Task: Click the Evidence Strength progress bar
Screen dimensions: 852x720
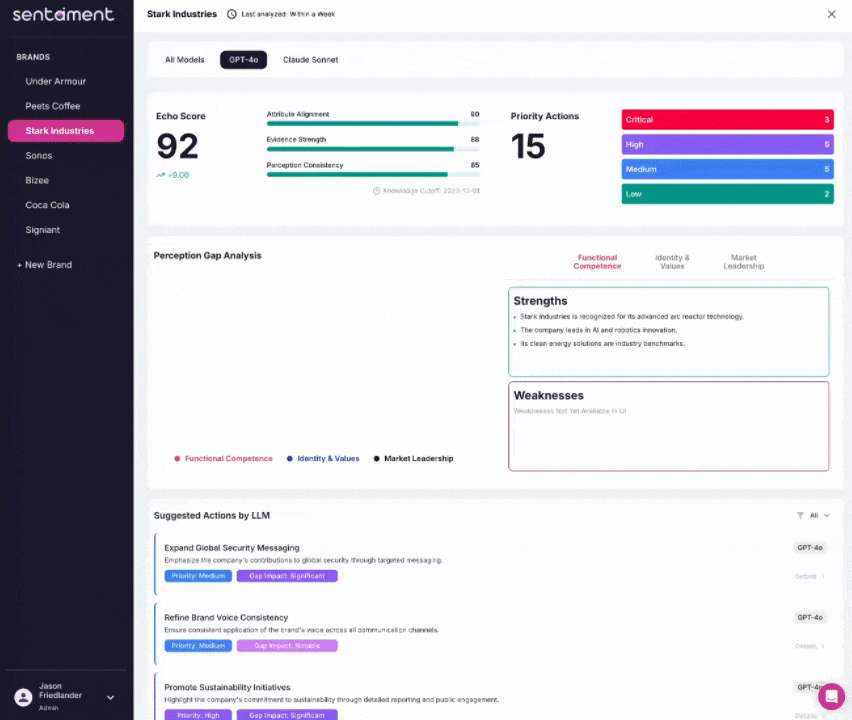Action: pos(373,149)
